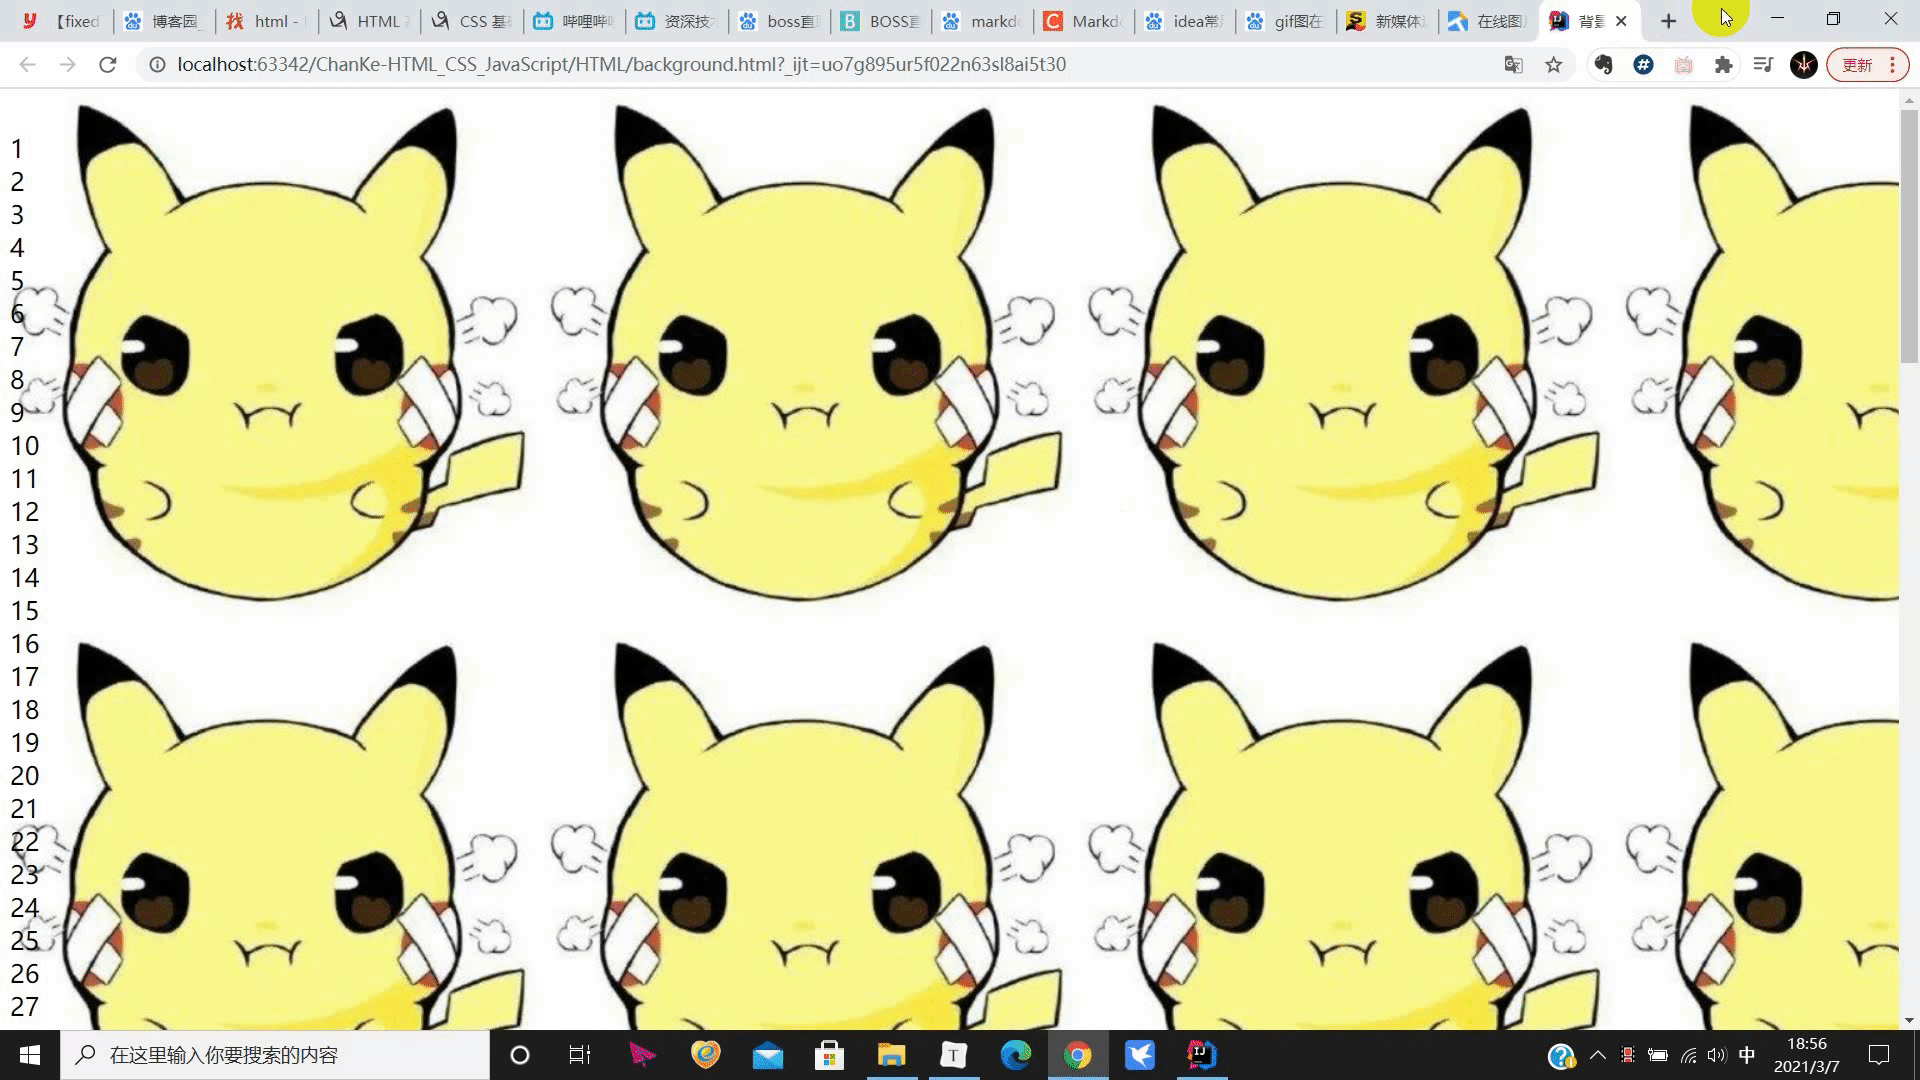The width and height of the screenshot is (1920, 1080).
Task: View site information icon in address bar
Action: (157, 65)
